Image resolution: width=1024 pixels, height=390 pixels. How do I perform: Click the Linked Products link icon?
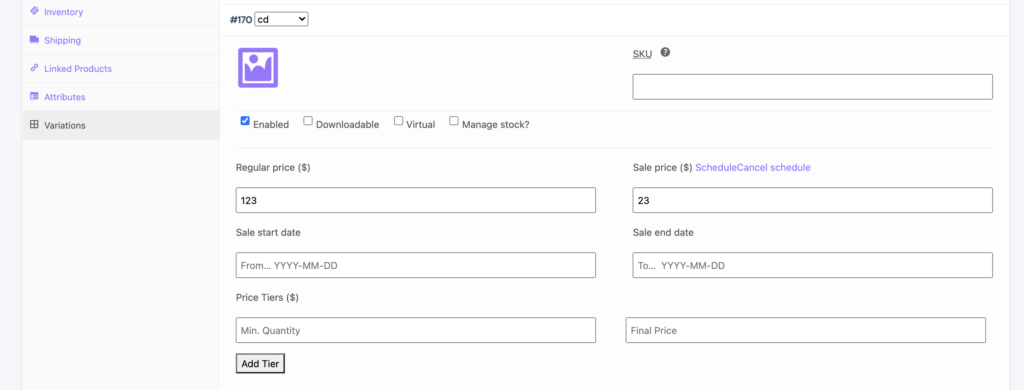[34, 68]
